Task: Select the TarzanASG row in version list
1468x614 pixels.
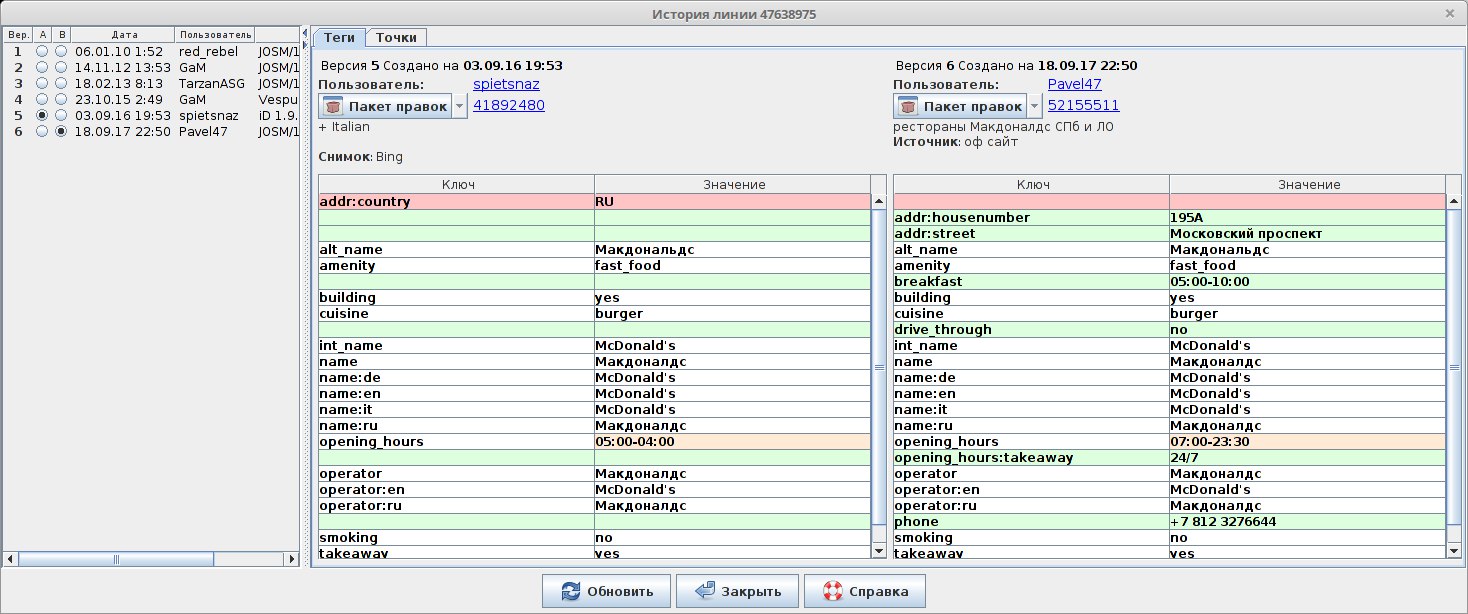Action: (152, 83)
